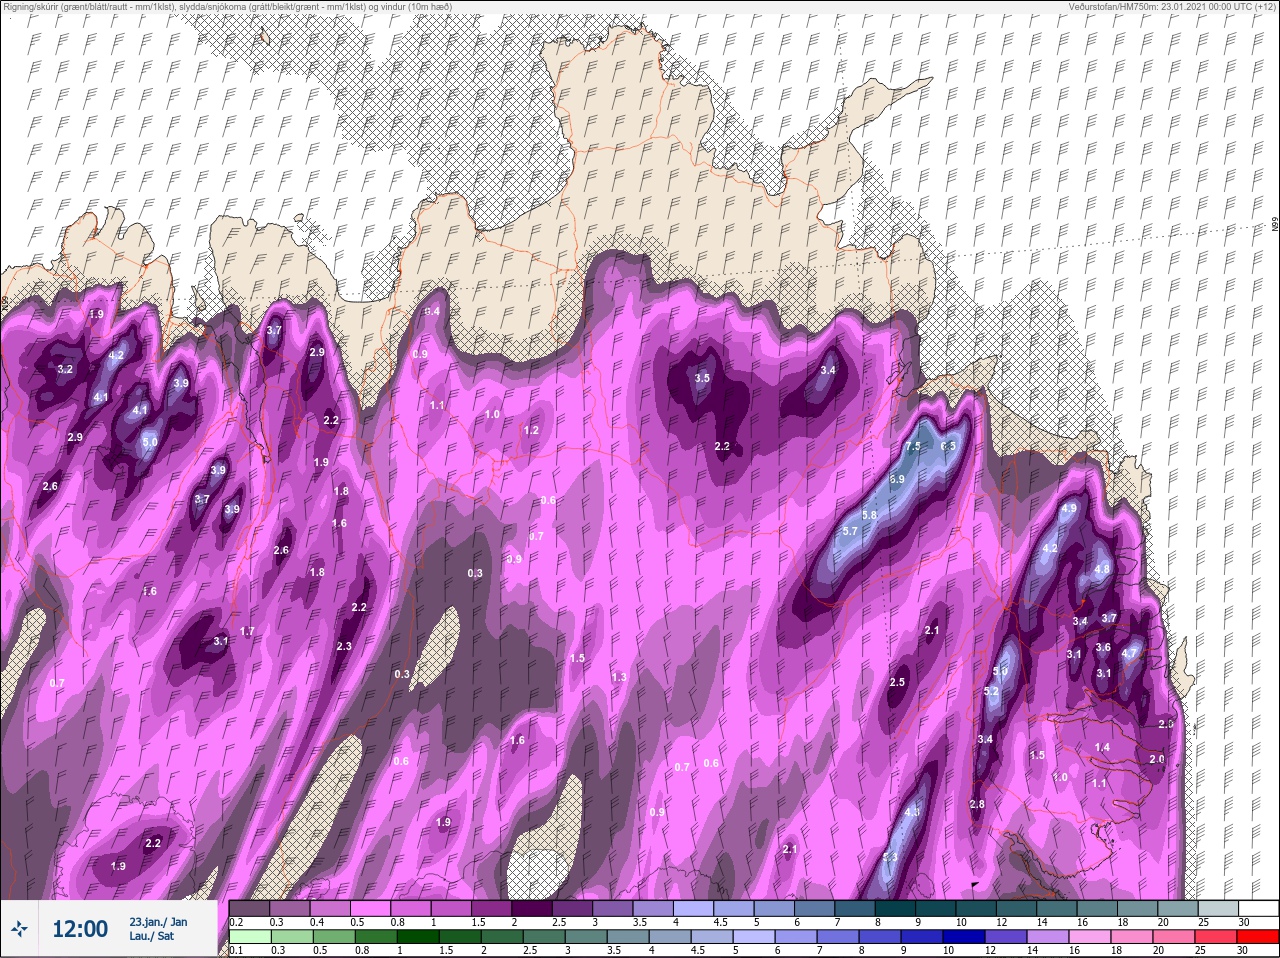Click the white swatch ending the upper legend row

click(x=1258, y=908)
